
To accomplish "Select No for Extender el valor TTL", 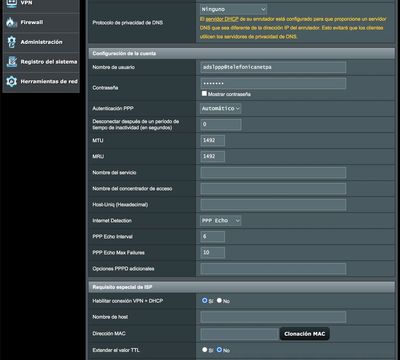I will tap(219, 350).
